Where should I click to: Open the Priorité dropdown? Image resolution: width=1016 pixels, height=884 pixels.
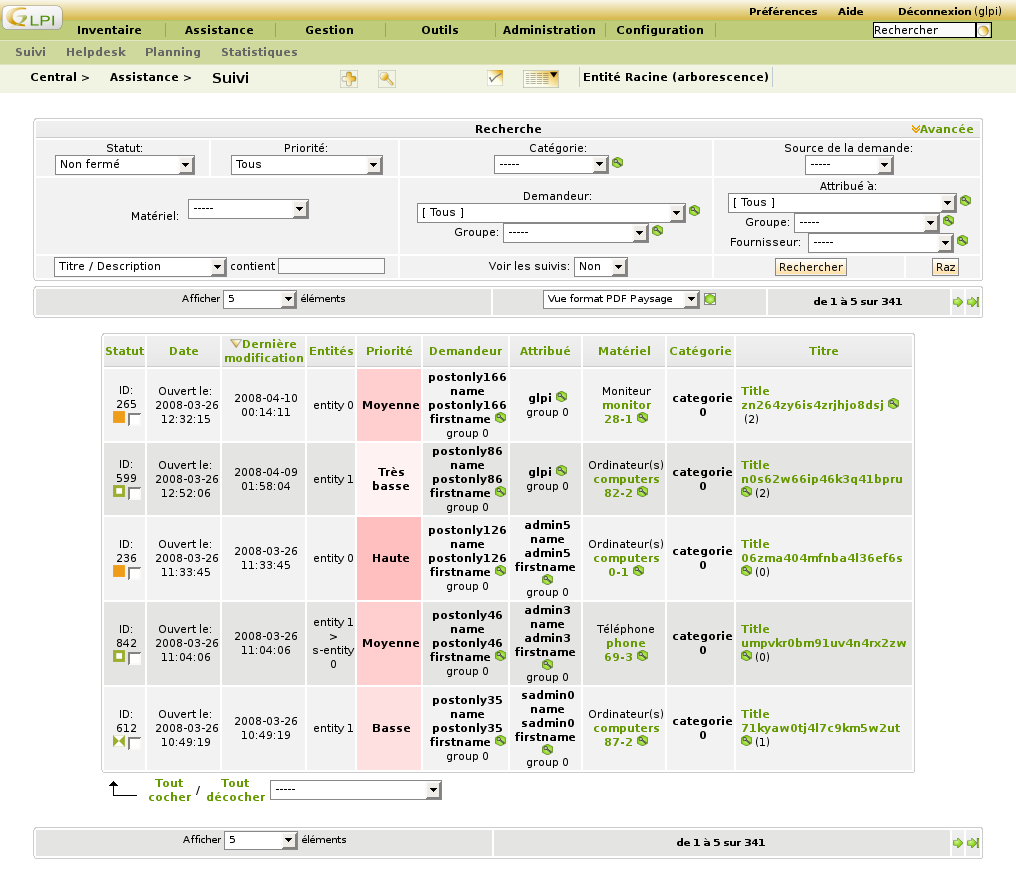(306, 165)
